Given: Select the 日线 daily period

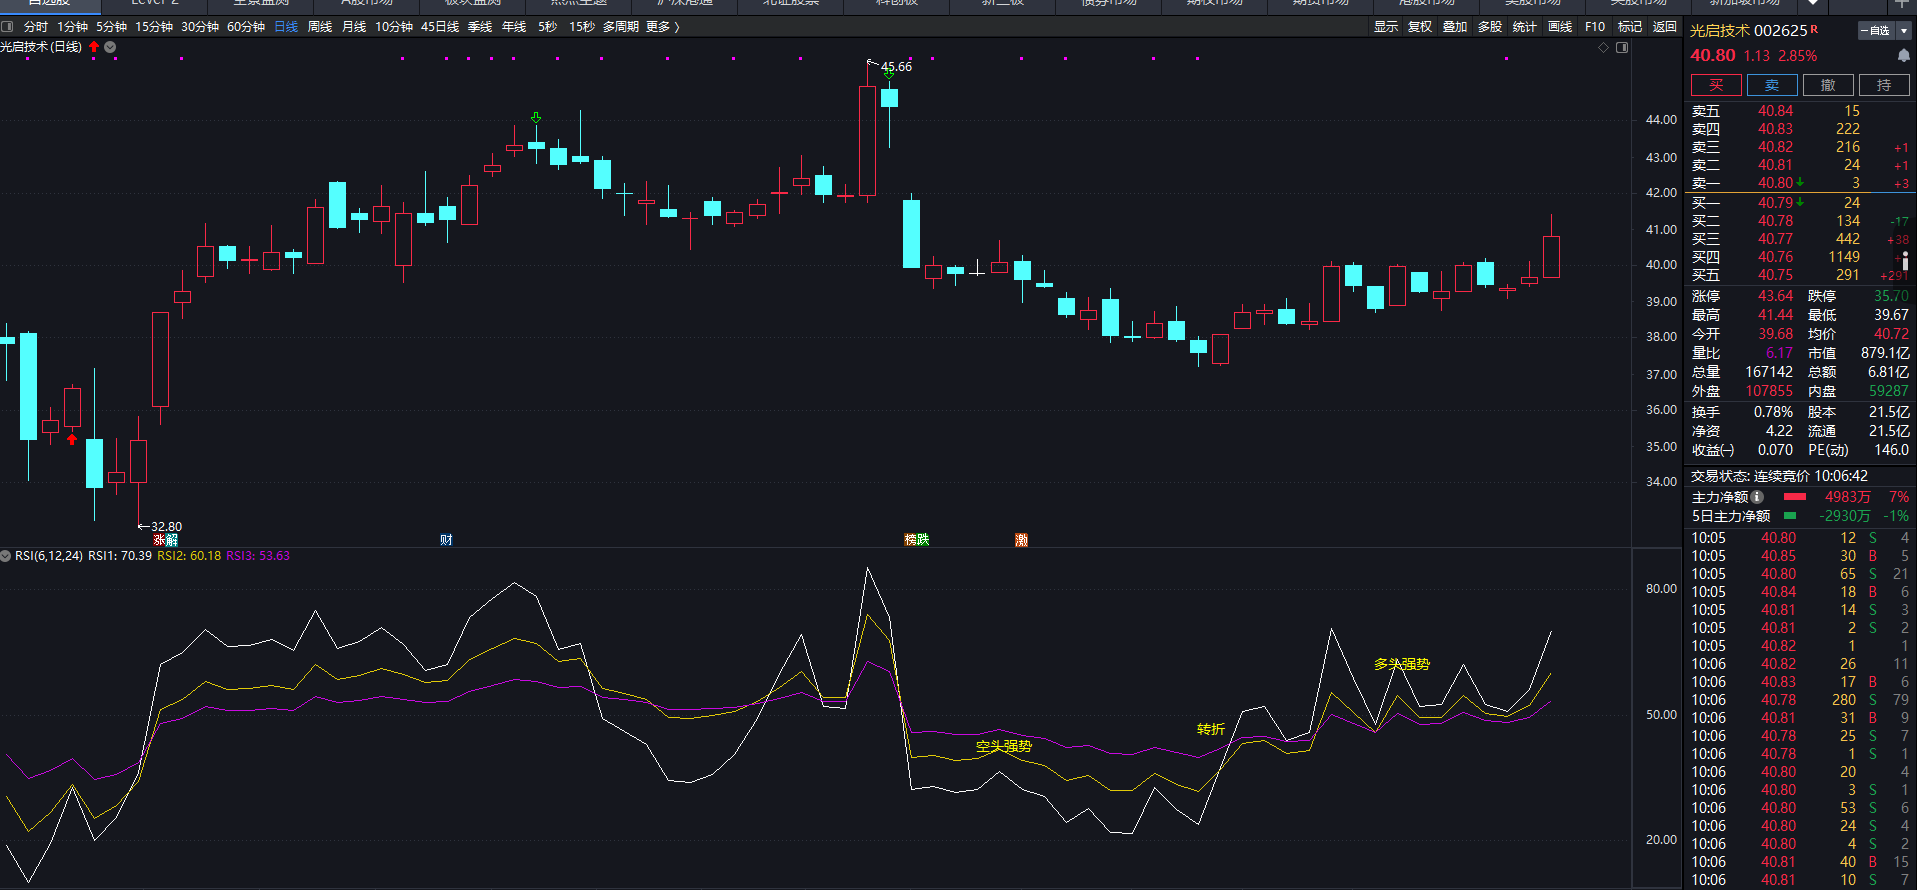Looking at the screenshot, I should [286, 27].
